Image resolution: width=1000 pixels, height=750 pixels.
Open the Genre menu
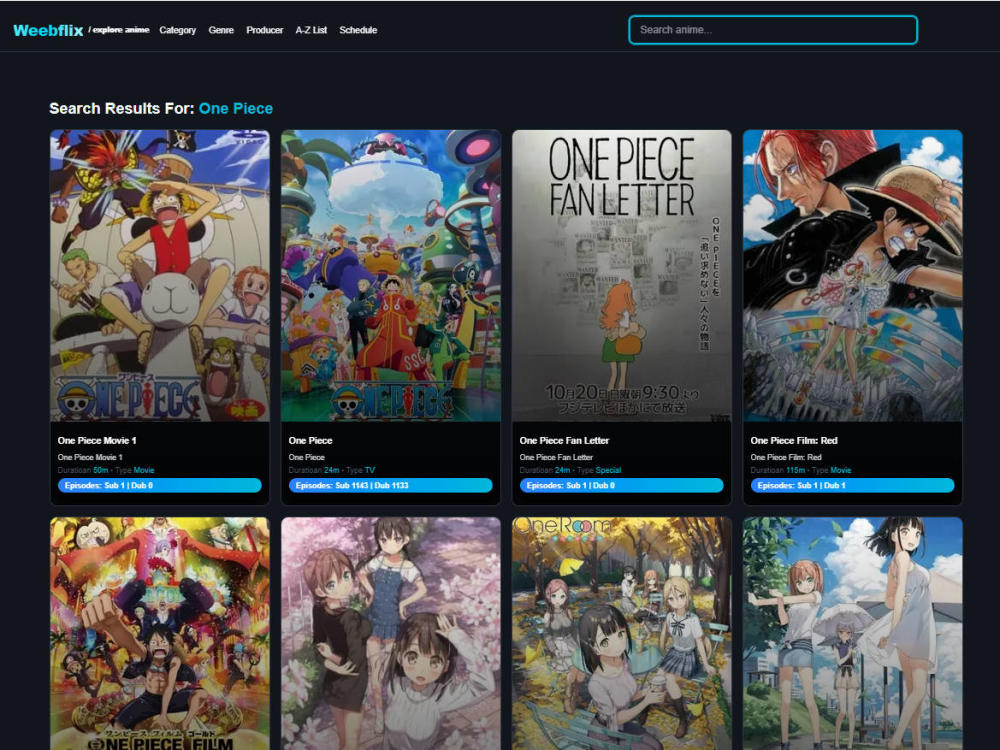coord(221,30)
